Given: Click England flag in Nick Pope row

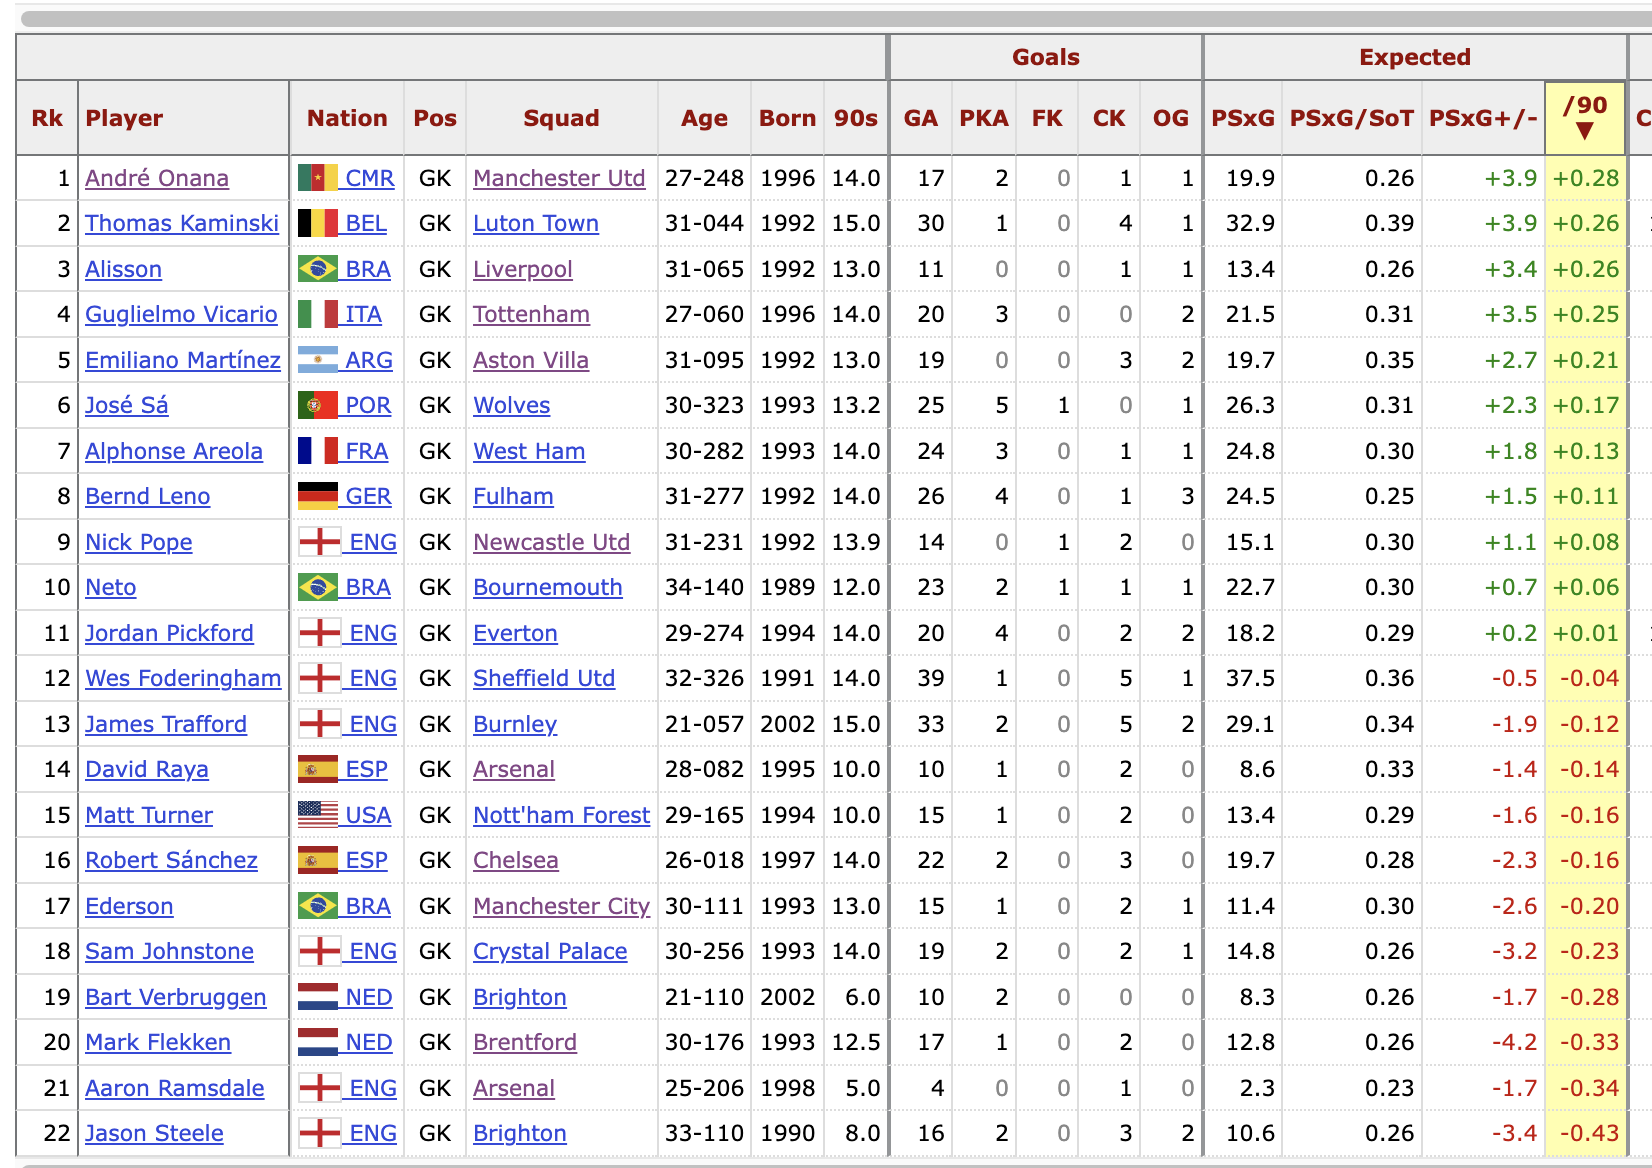Looking at the screenshot, I should [x=320, y=542].
